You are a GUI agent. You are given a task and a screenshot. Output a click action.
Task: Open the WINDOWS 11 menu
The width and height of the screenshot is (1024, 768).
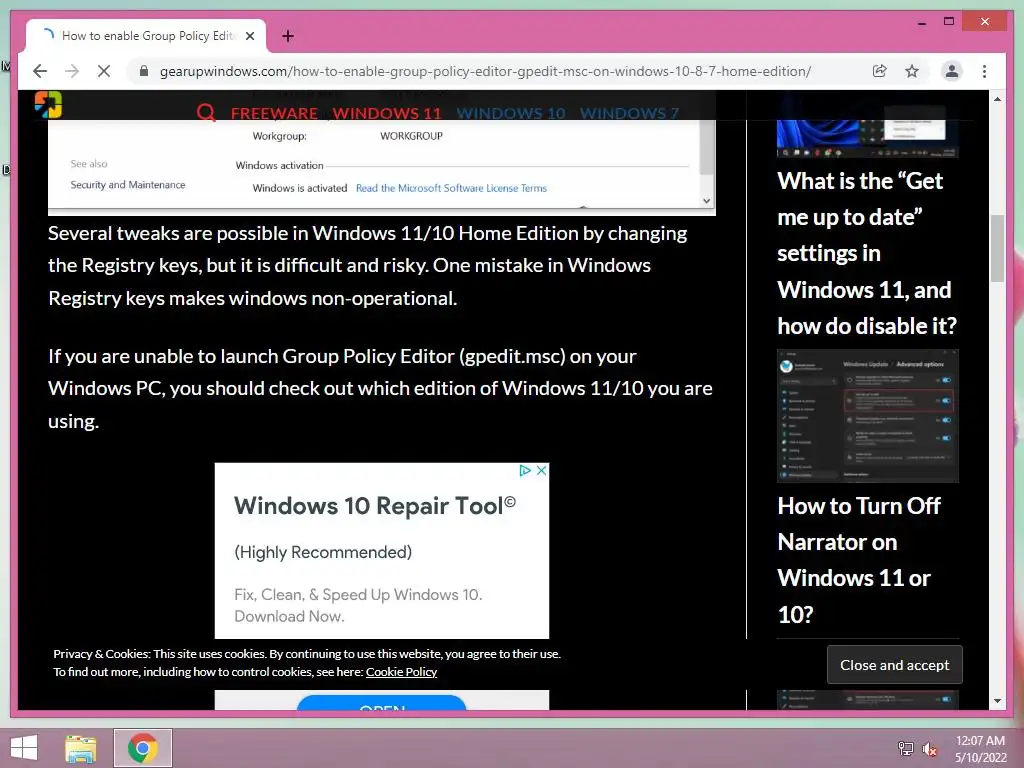(x=387, y=113)
